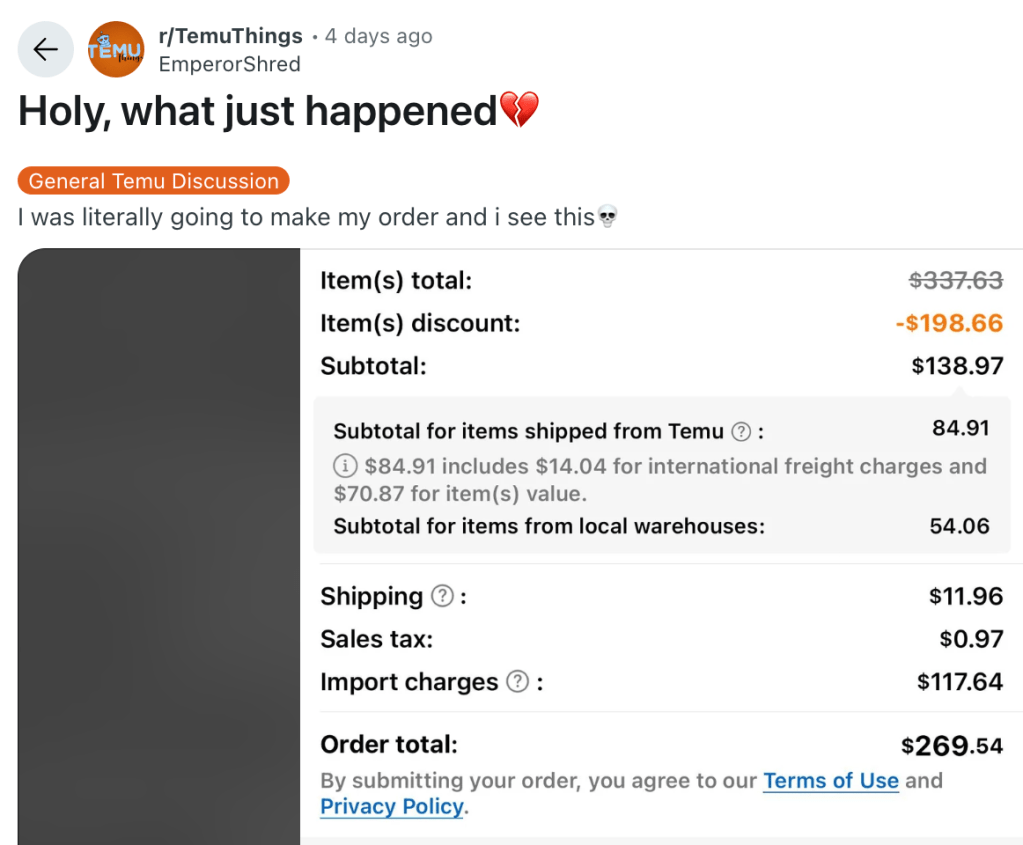The width and height of the screenshot is (1023, 845).
Task: Click the '4 days ago' timestamp
Action: (x=379, y=36)
